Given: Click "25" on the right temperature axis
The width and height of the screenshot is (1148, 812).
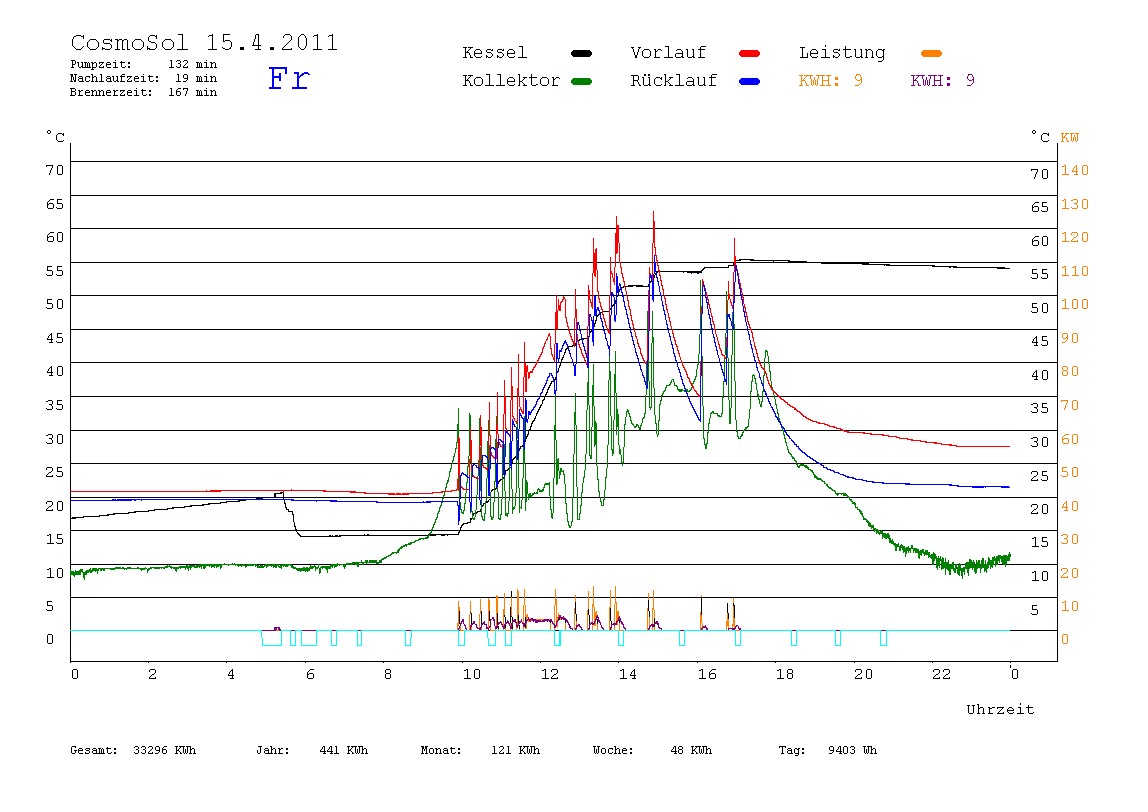Looking at the screenshot, I should click(x=1040, y=476).
